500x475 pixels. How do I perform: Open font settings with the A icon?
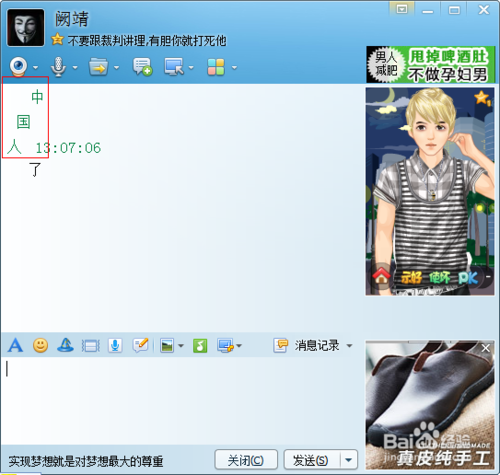[15, 345]
